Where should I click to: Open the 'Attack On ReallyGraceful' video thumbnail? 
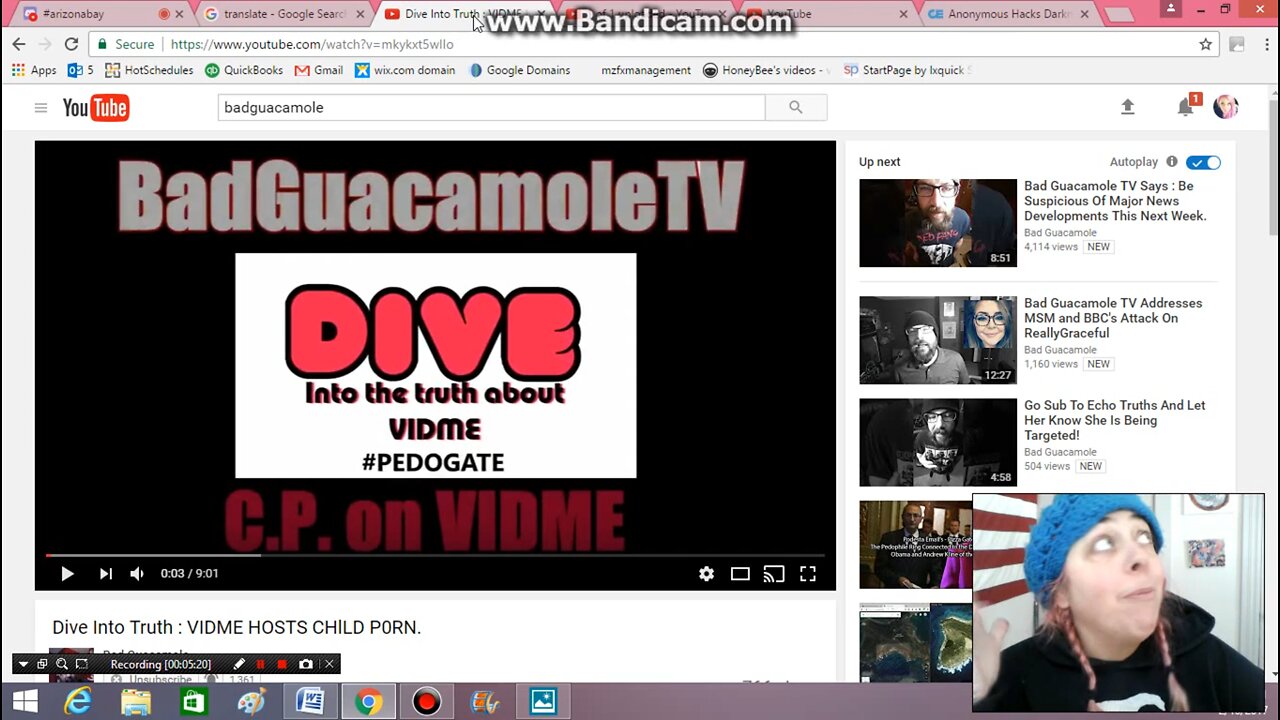coord(938,340)
